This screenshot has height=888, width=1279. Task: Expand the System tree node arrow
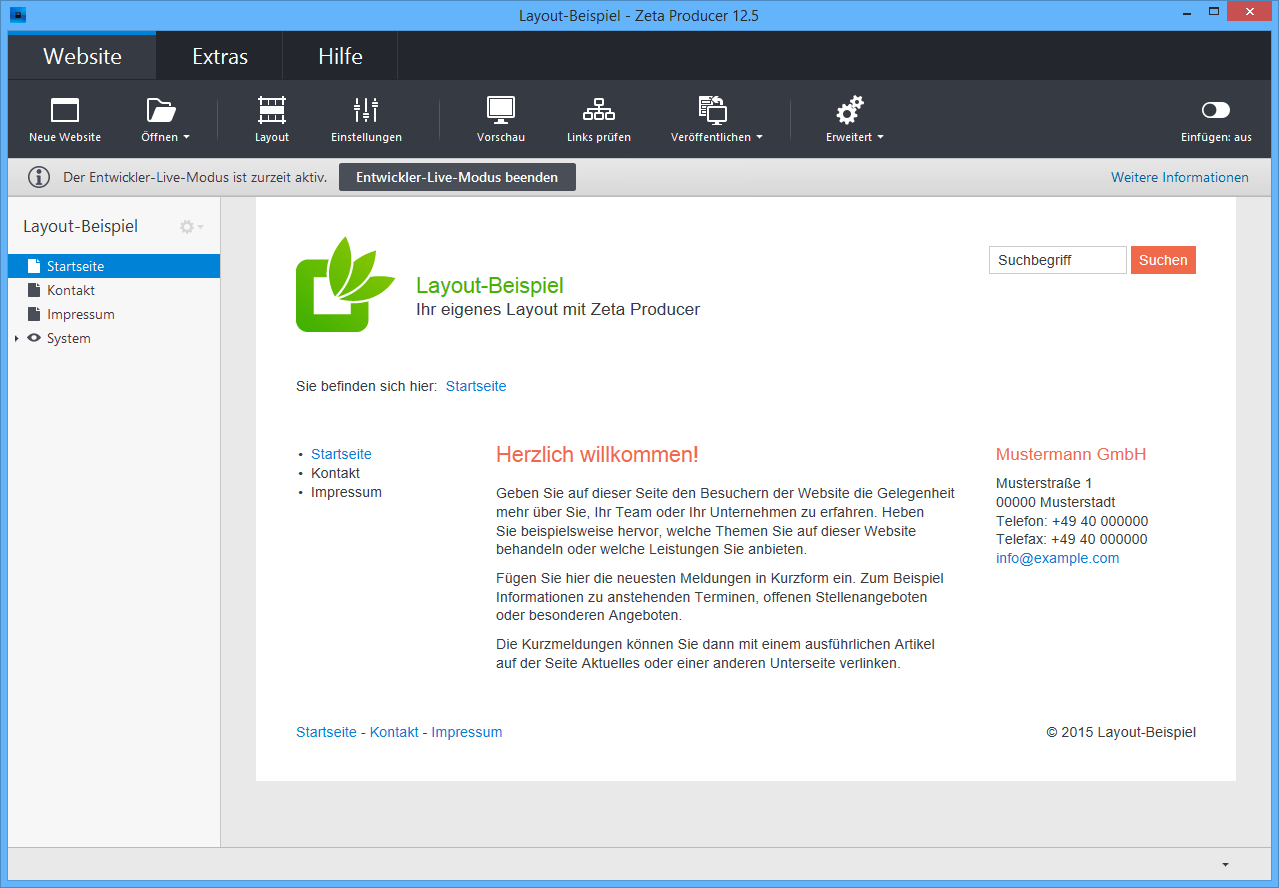click(17, 339)
